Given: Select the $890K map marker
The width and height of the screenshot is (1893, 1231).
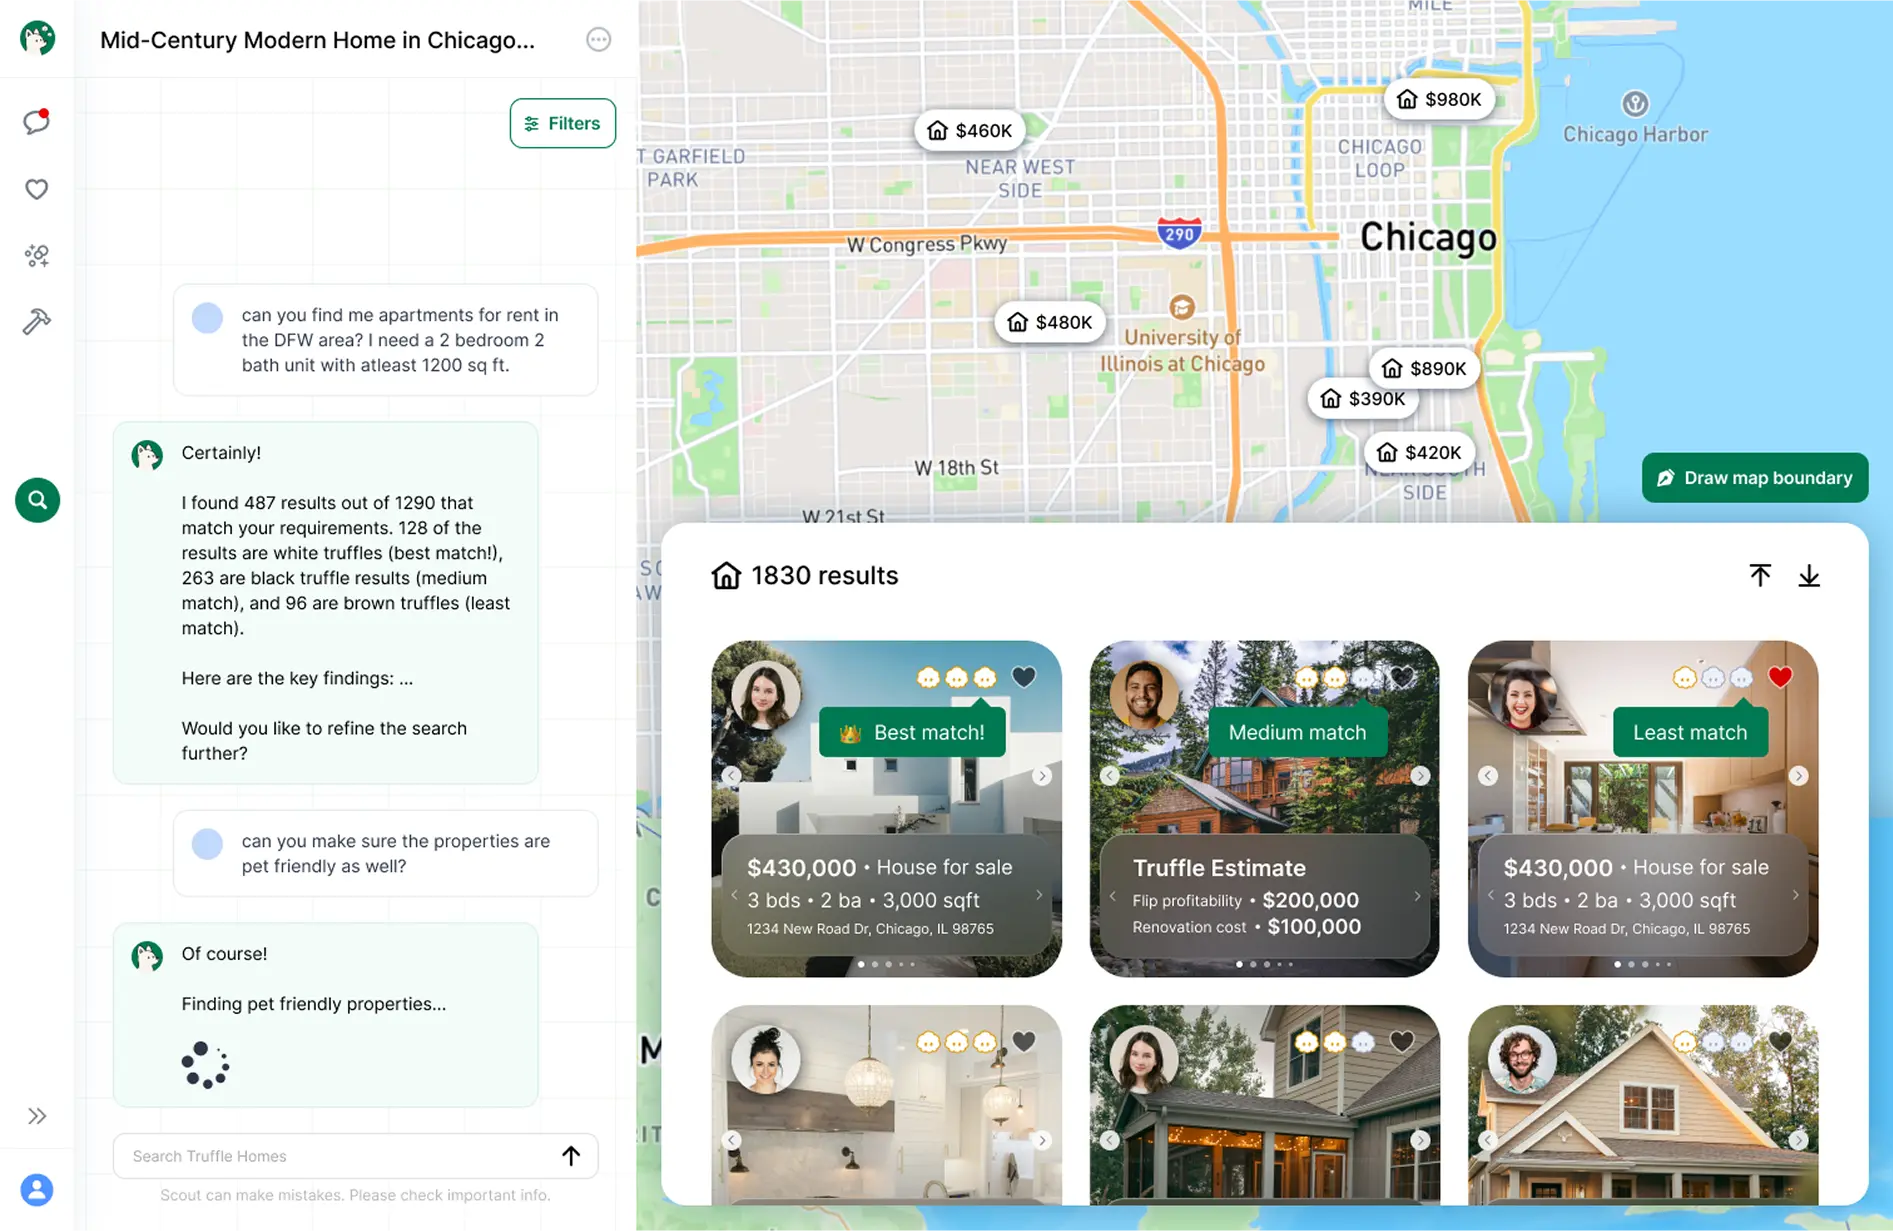Looking at the screenshot, I should pos(1424,368).
